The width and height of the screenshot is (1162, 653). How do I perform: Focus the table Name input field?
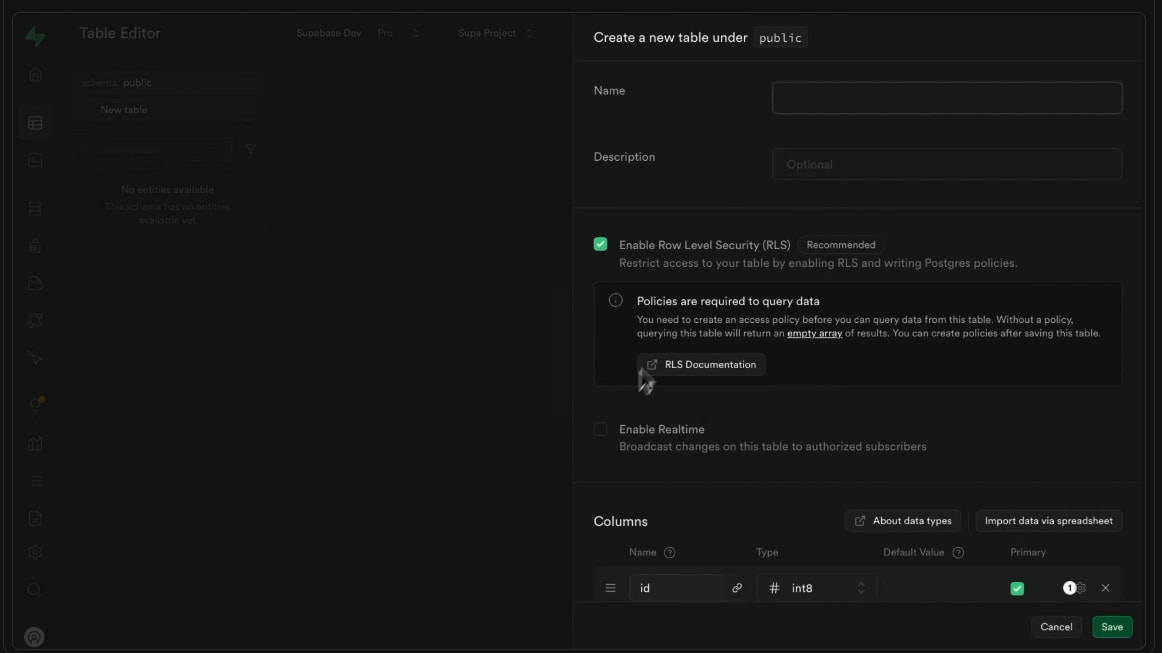tap(946, 98)
